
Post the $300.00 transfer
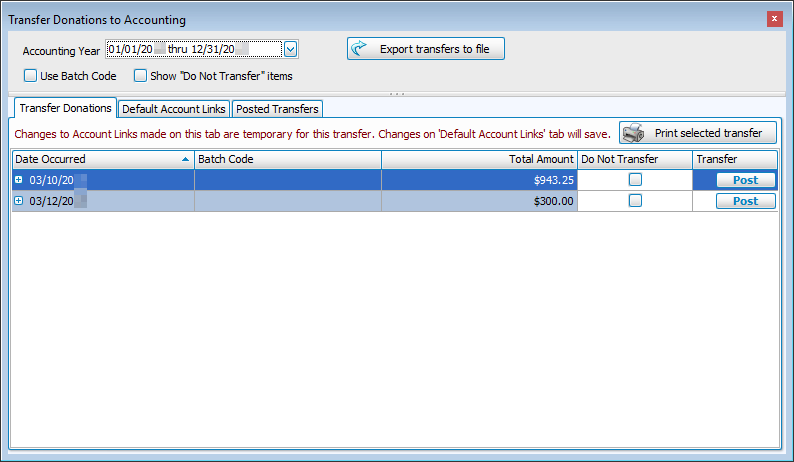tap(745, 201)
